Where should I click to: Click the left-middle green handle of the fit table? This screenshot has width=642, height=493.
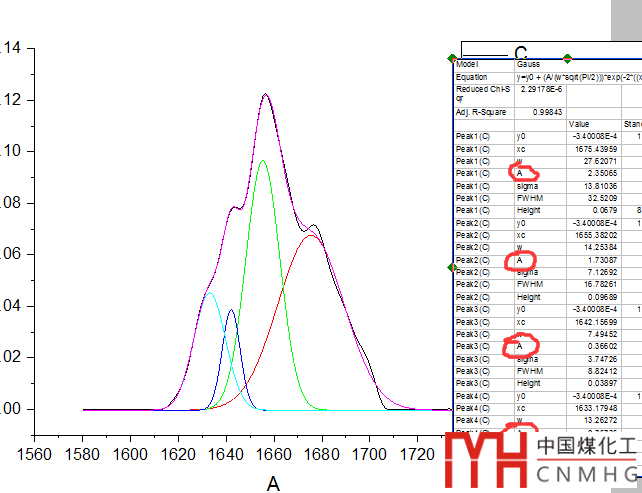(452, 266)
